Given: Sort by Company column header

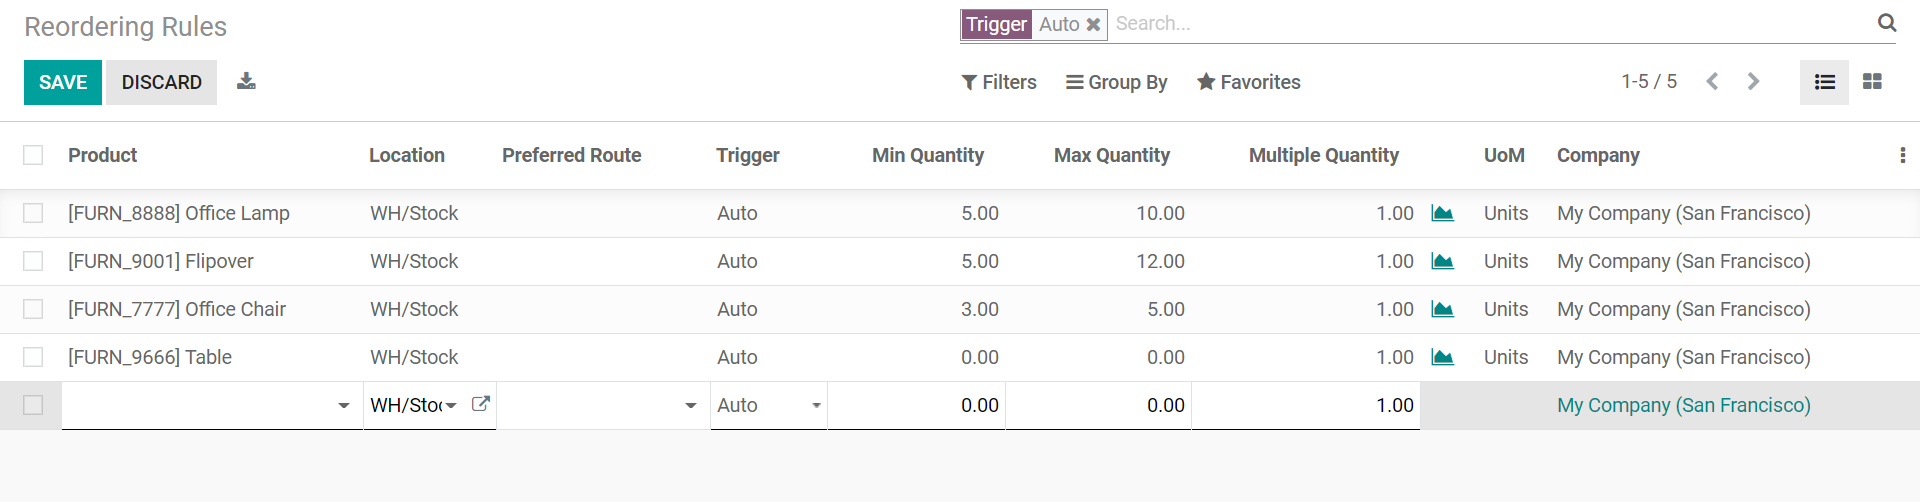Looking at the screenshot, I should click(x=1598, y=155).
